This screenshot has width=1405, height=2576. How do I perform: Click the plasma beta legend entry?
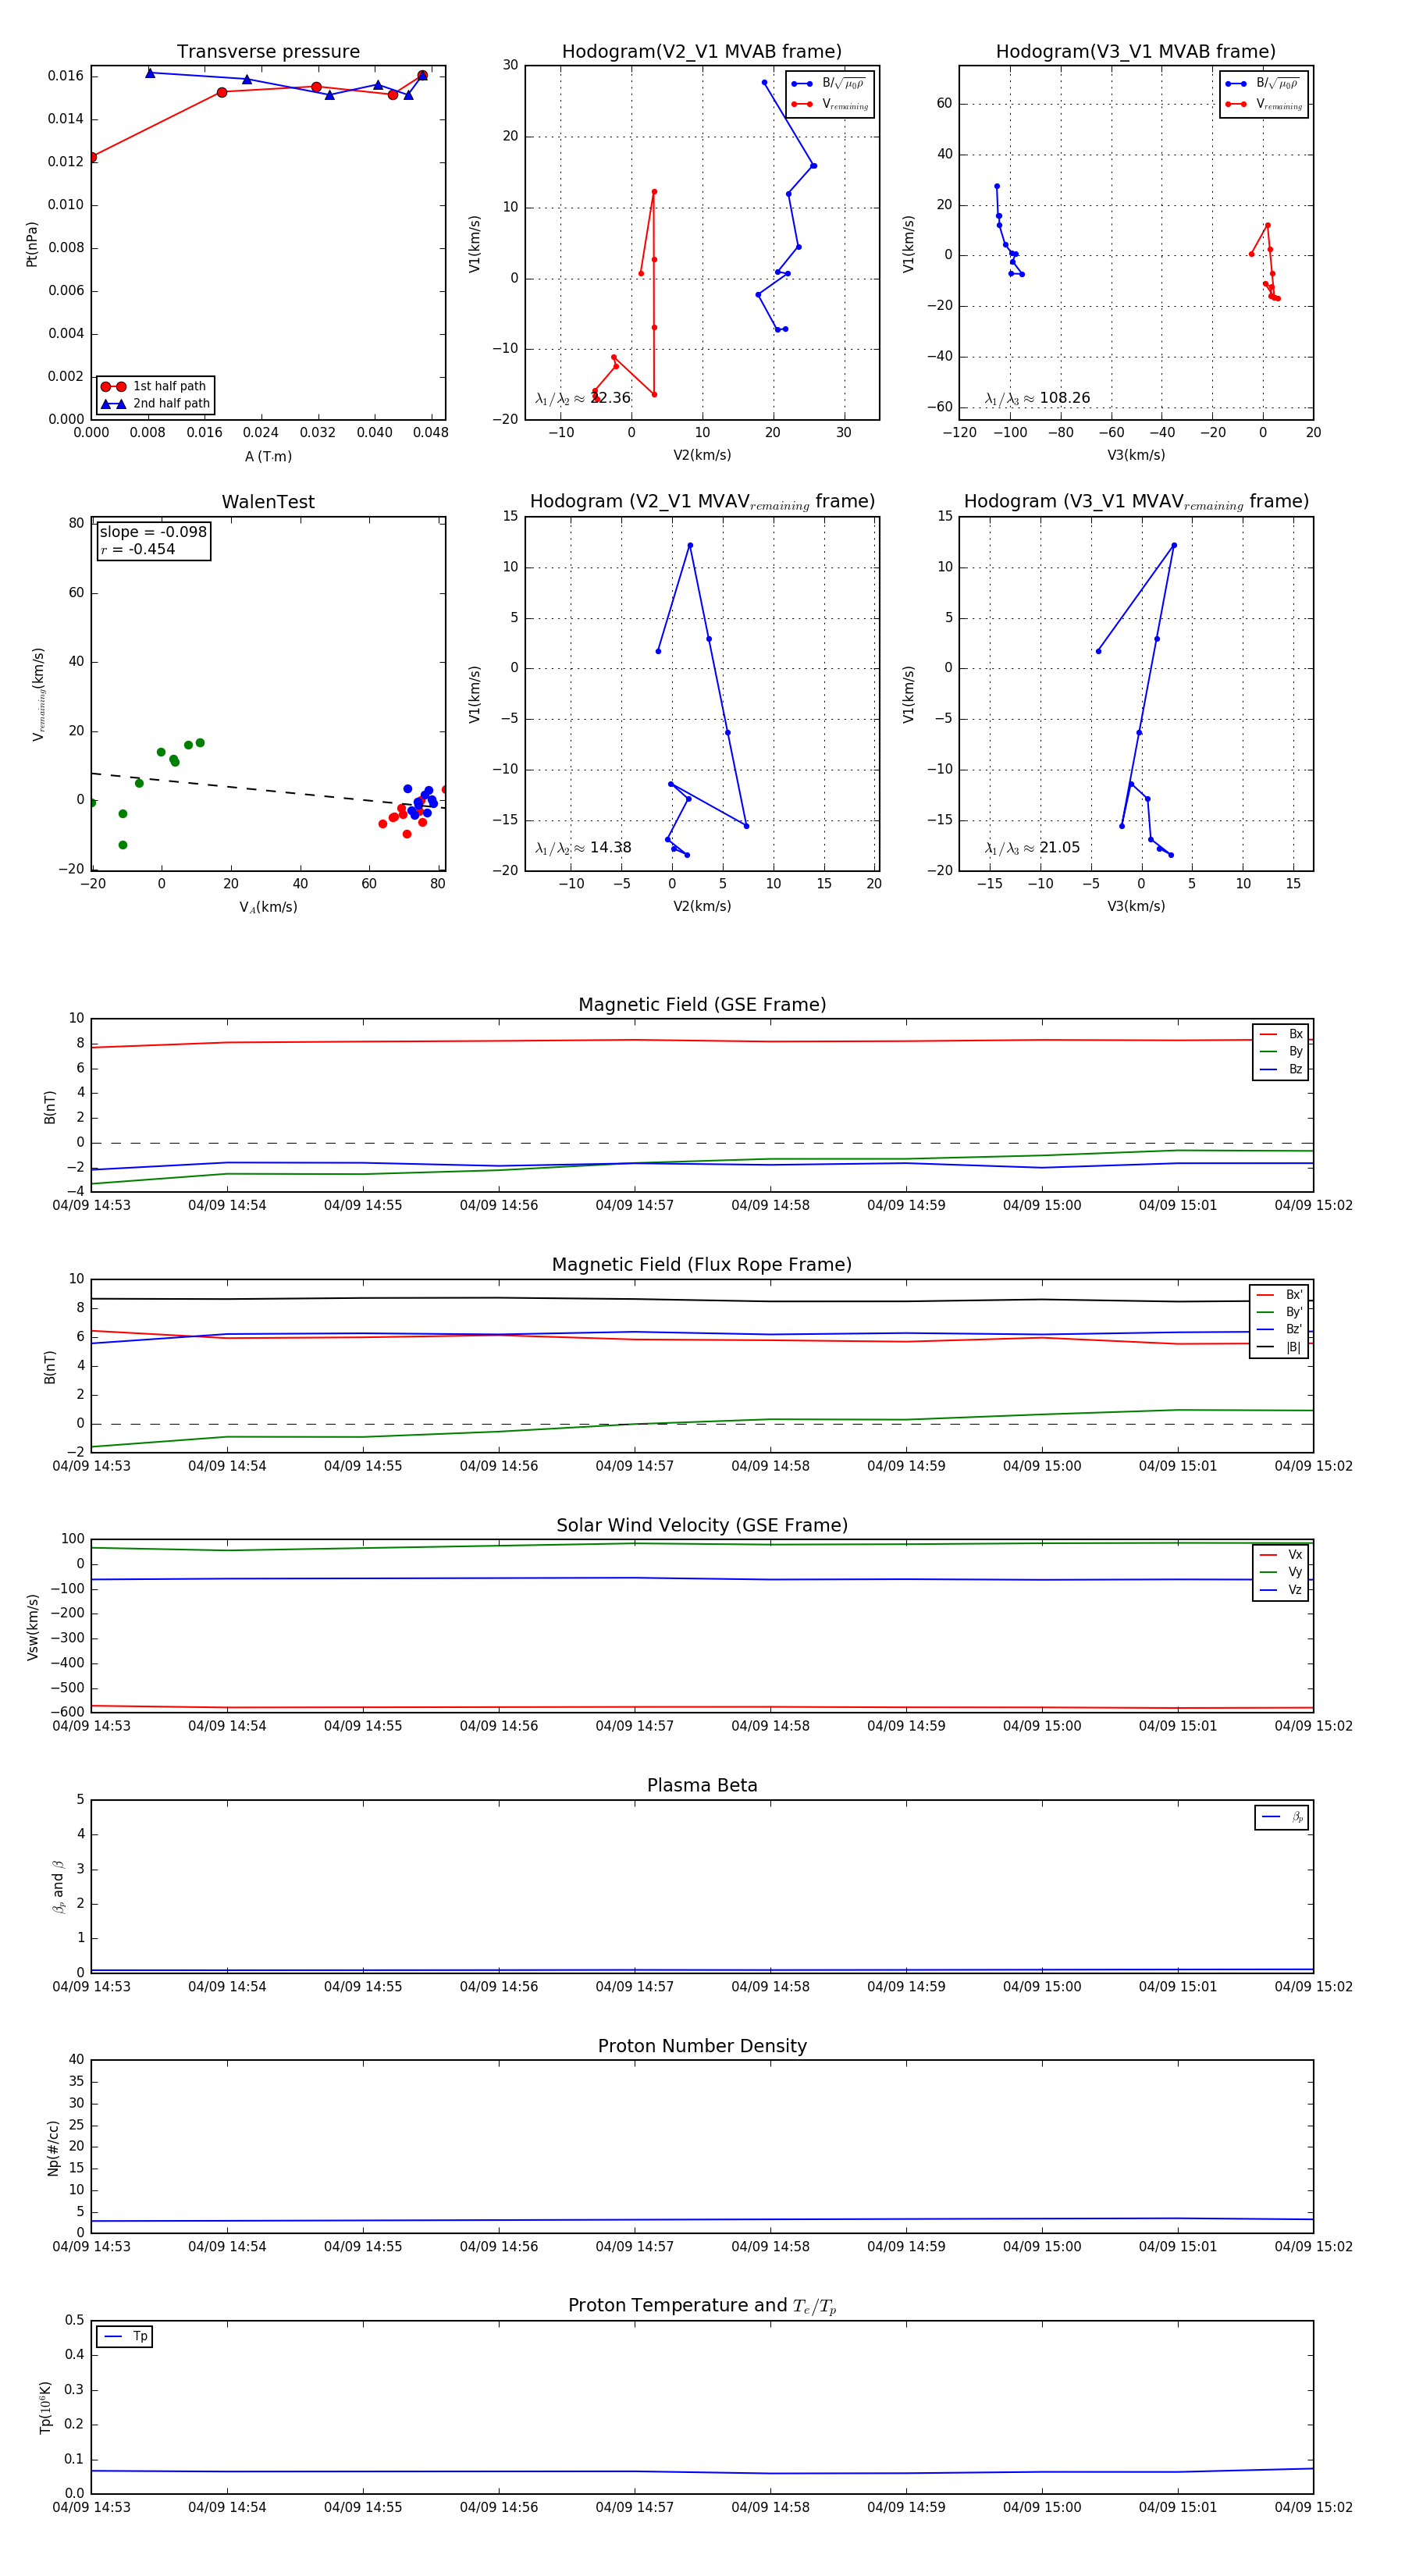pos(1282,1817)
